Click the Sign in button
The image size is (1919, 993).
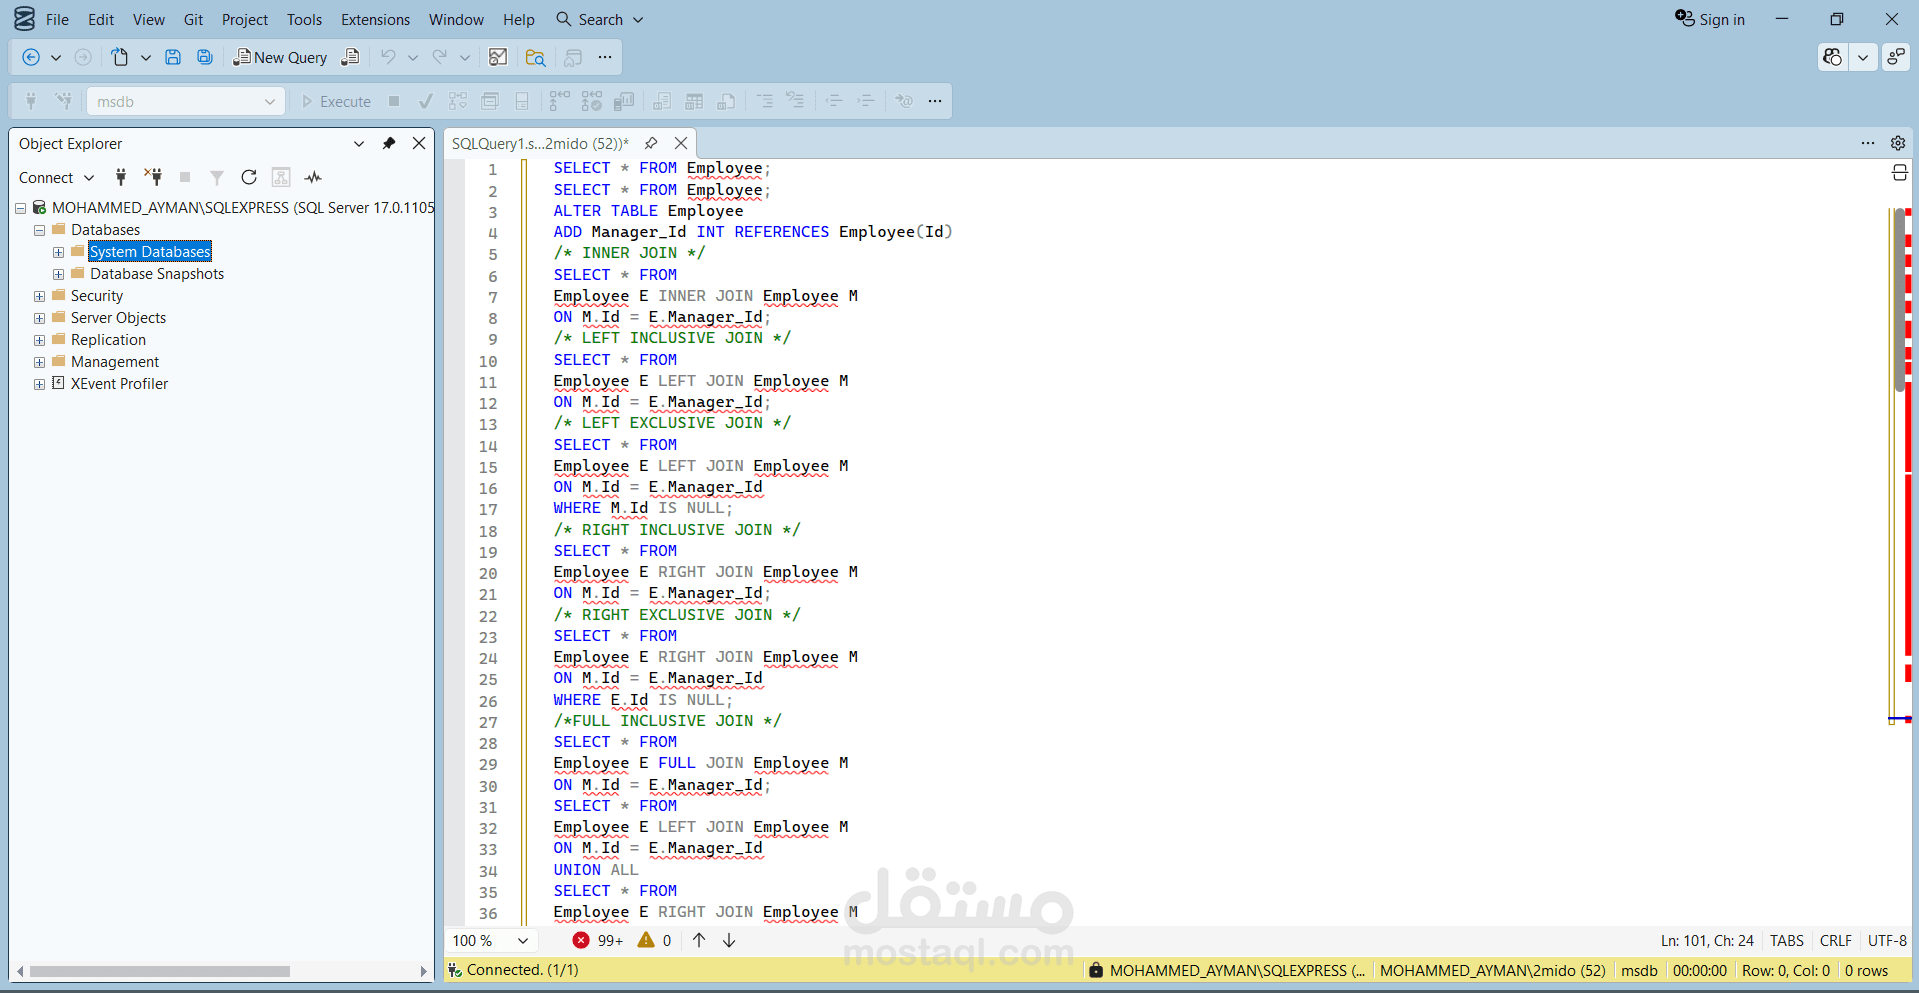point(1710,19)
